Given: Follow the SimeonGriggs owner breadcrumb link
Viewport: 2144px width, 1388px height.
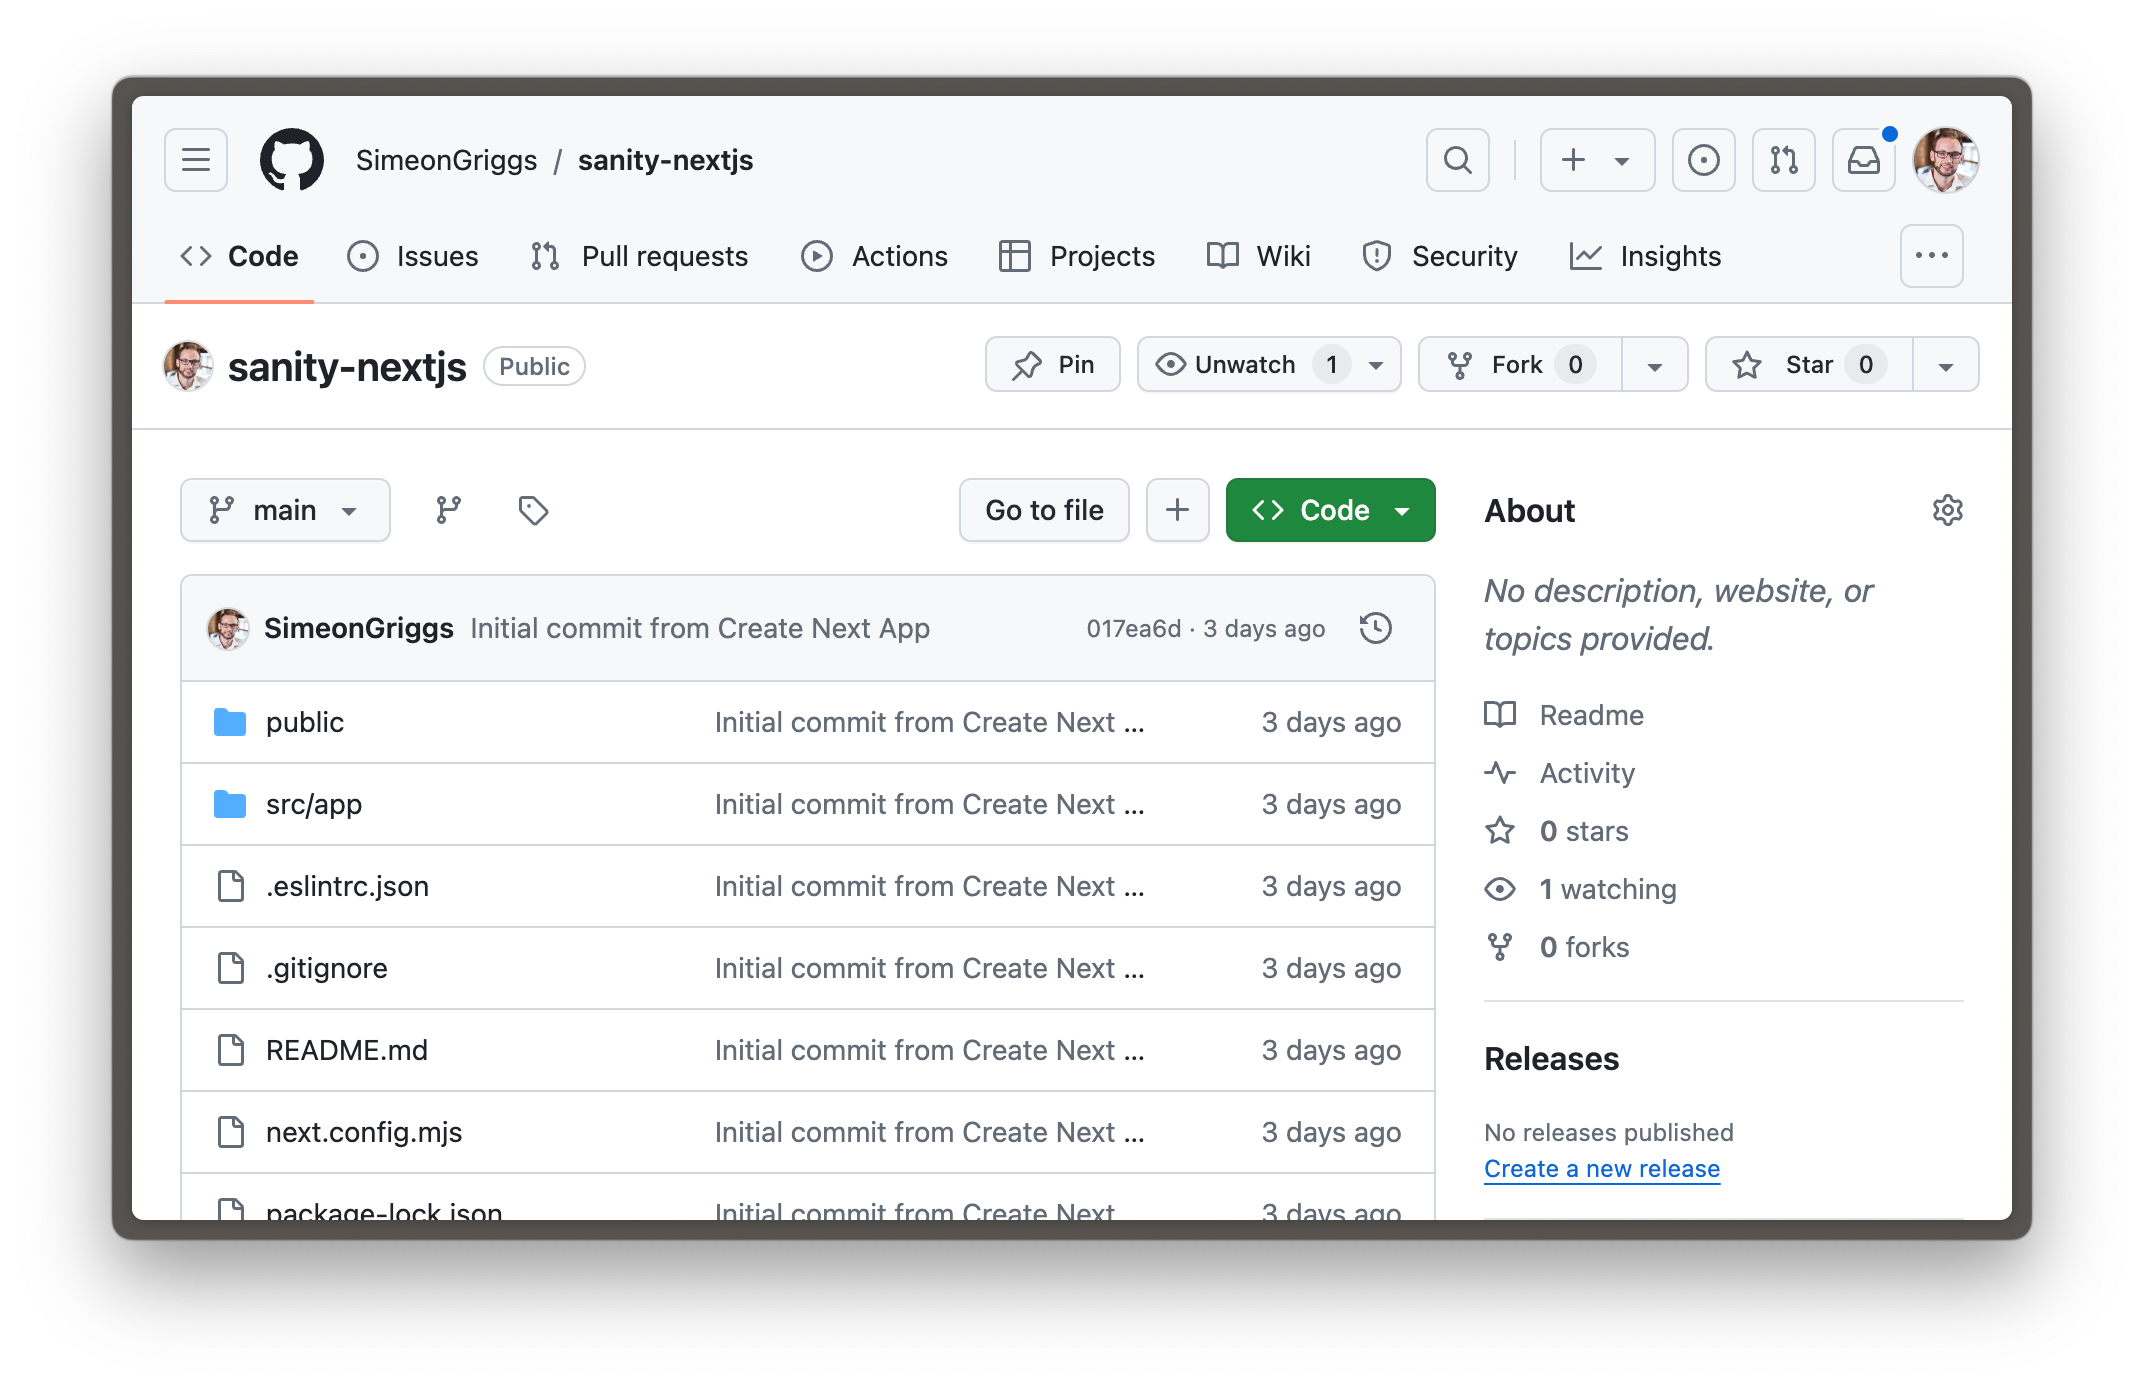Looking at the screenshot, I should coord(446,160).
